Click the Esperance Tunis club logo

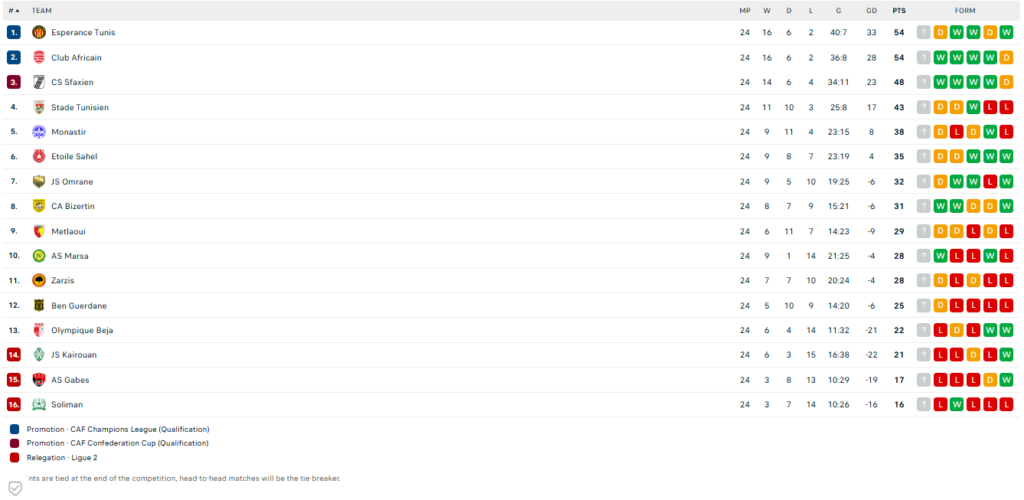(x=39, y=32)
